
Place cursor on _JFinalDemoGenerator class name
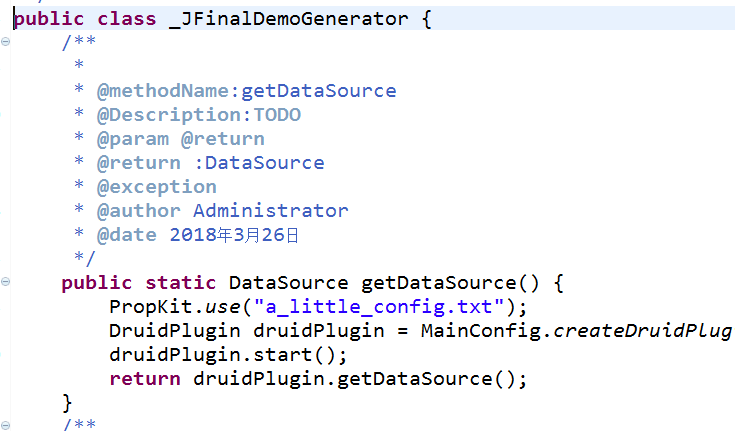click(x=288, y=19)
